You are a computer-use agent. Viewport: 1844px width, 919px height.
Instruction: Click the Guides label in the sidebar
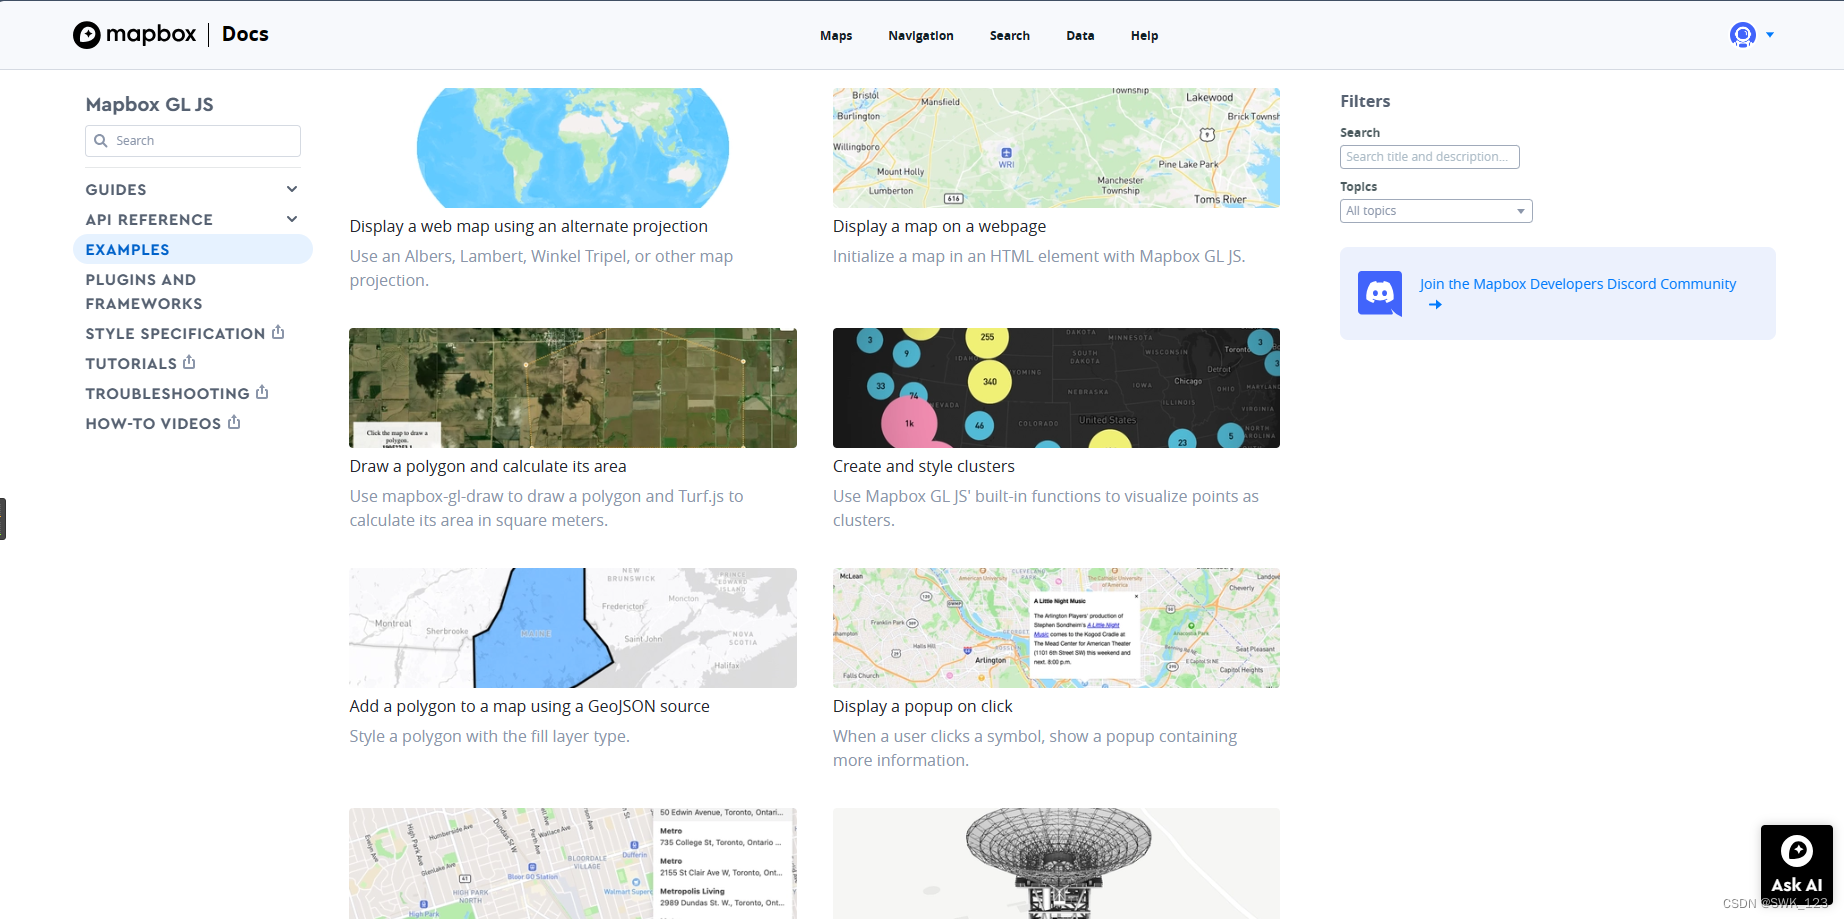[116, 190]
